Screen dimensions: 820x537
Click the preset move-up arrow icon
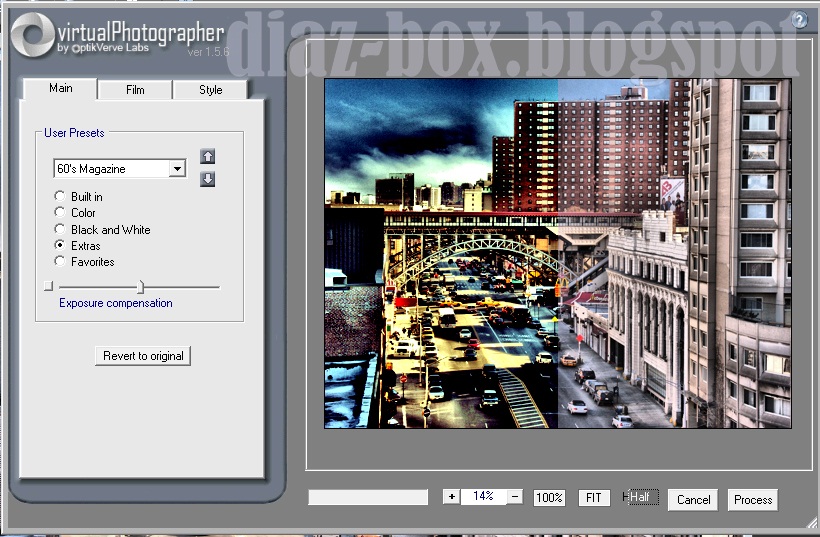point(208,156)
